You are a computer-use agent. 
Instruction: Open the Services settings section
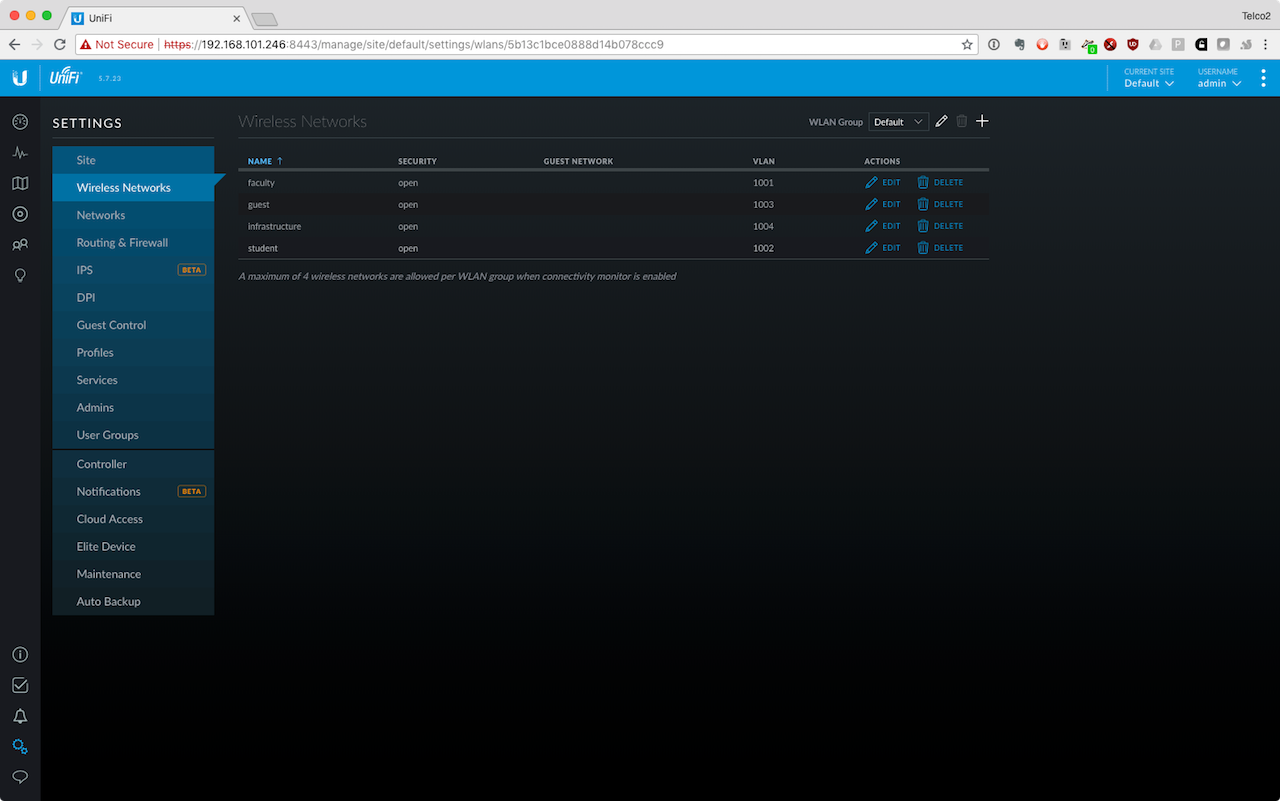tap(133, 380)
